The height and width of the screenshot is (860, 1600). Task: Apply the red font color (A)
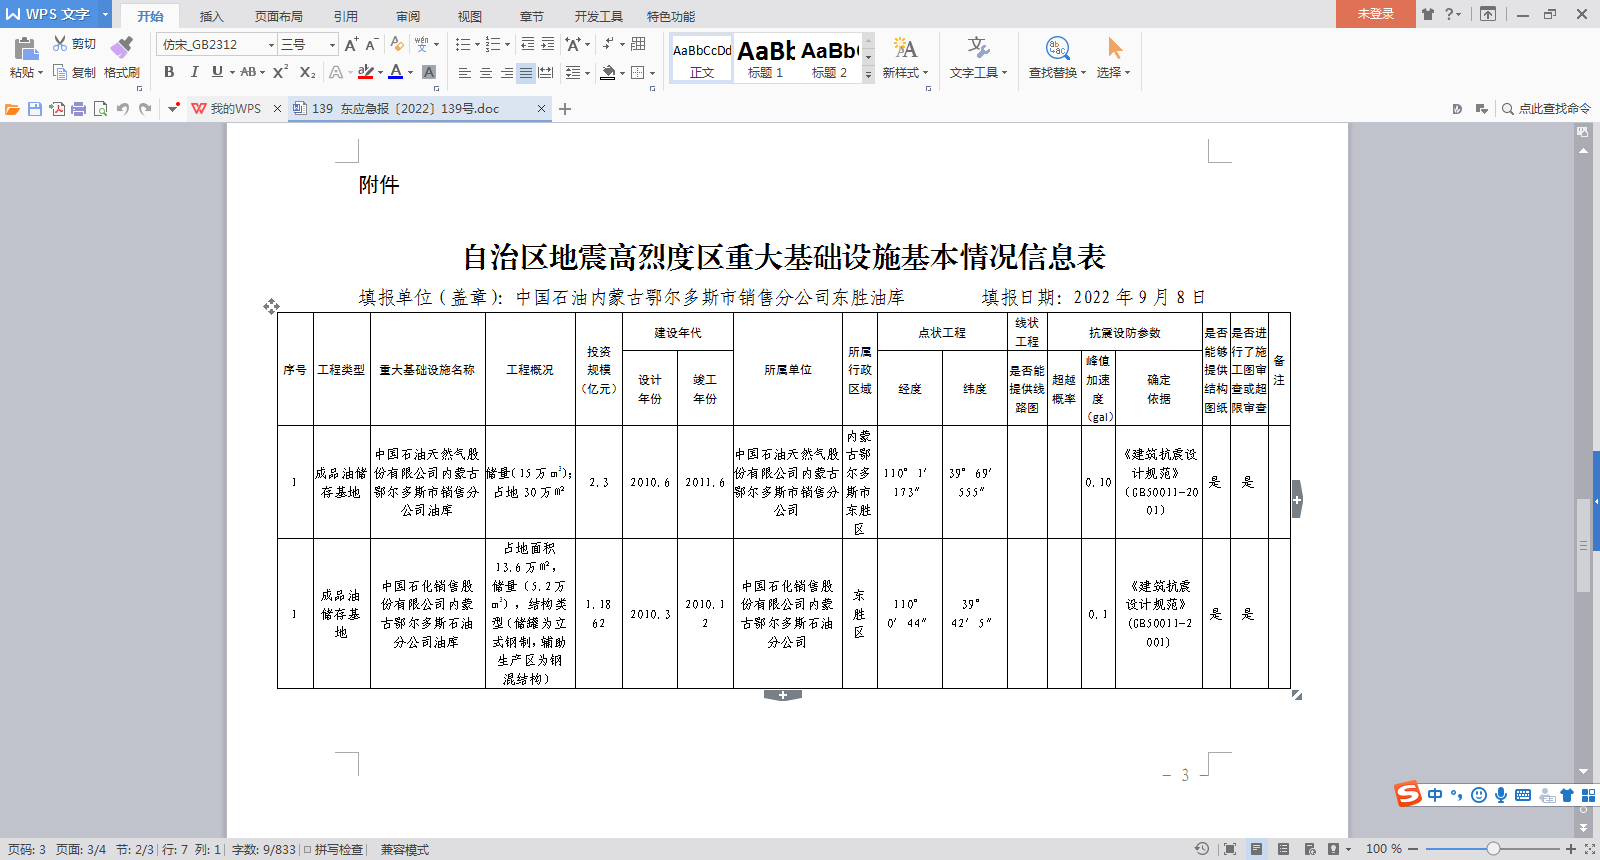pos(396,72)
